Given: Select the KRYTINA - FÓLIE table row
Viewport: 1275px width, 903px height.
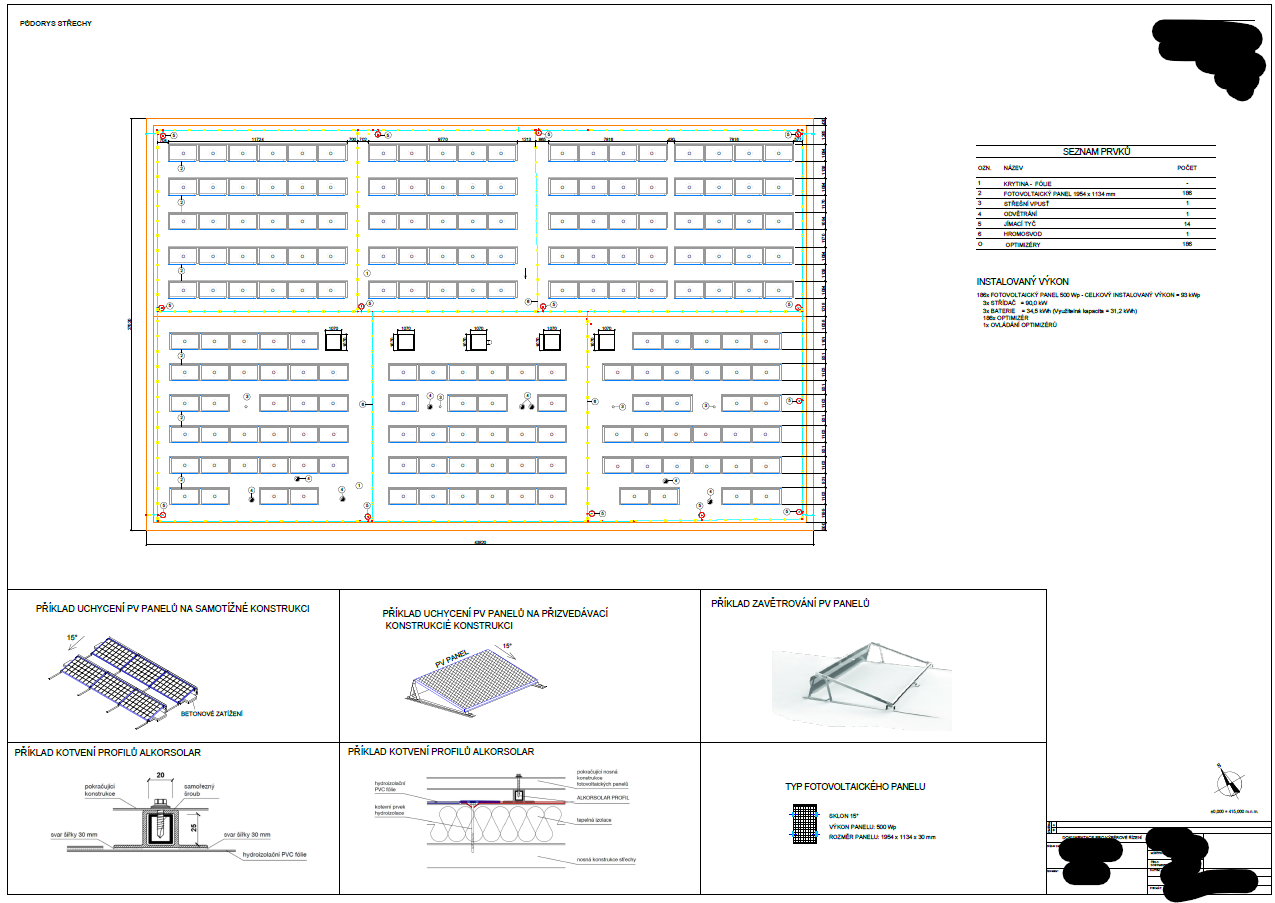Looking at the screenshot, I should tap(1095, 184).
